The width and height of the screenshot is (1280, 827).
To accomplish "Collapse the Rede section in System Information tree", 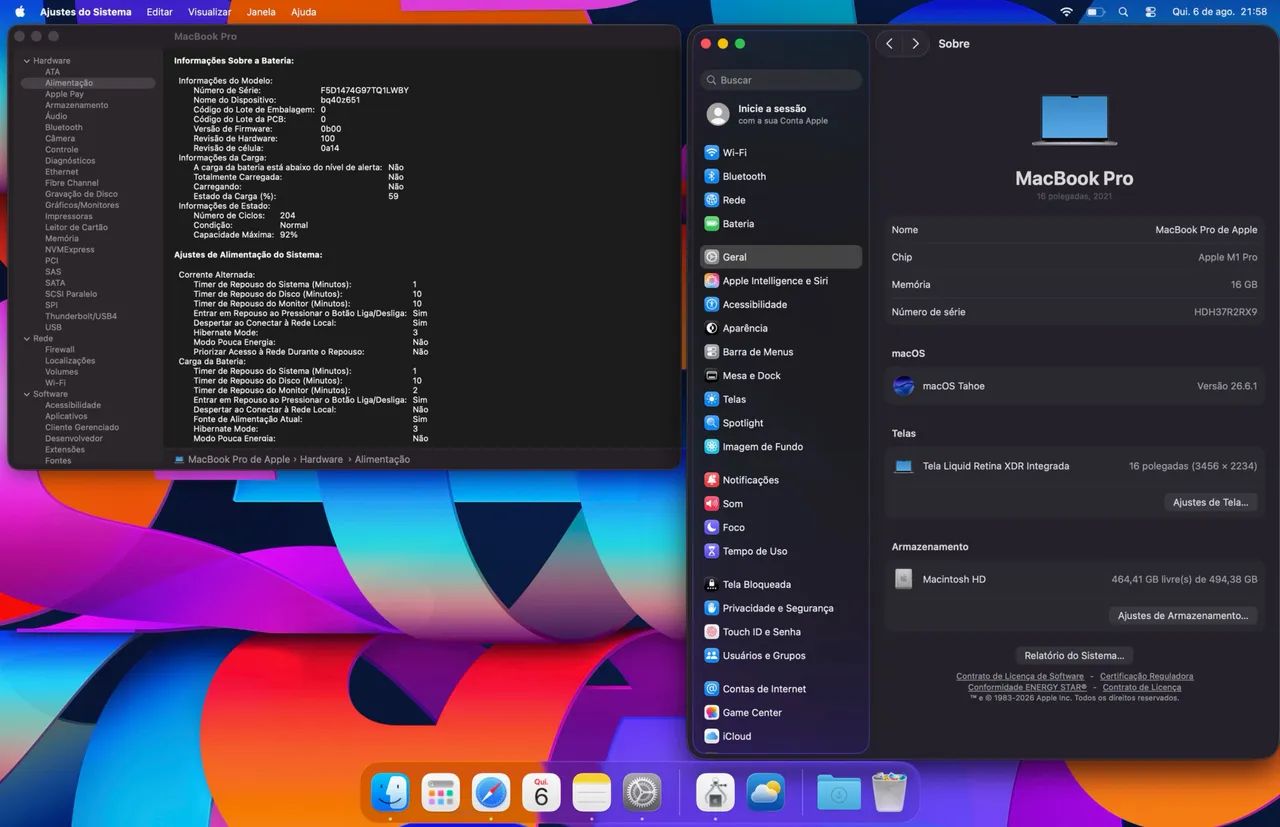I will [x=26, y=339].
